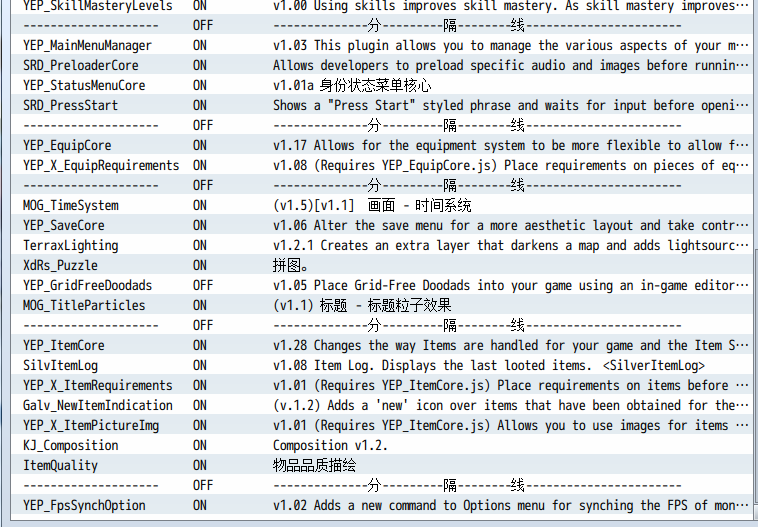Click the '标题粒子效果' description
This screenshot has height=527, width=758.
pyautogui.click(x=362, y=306)
